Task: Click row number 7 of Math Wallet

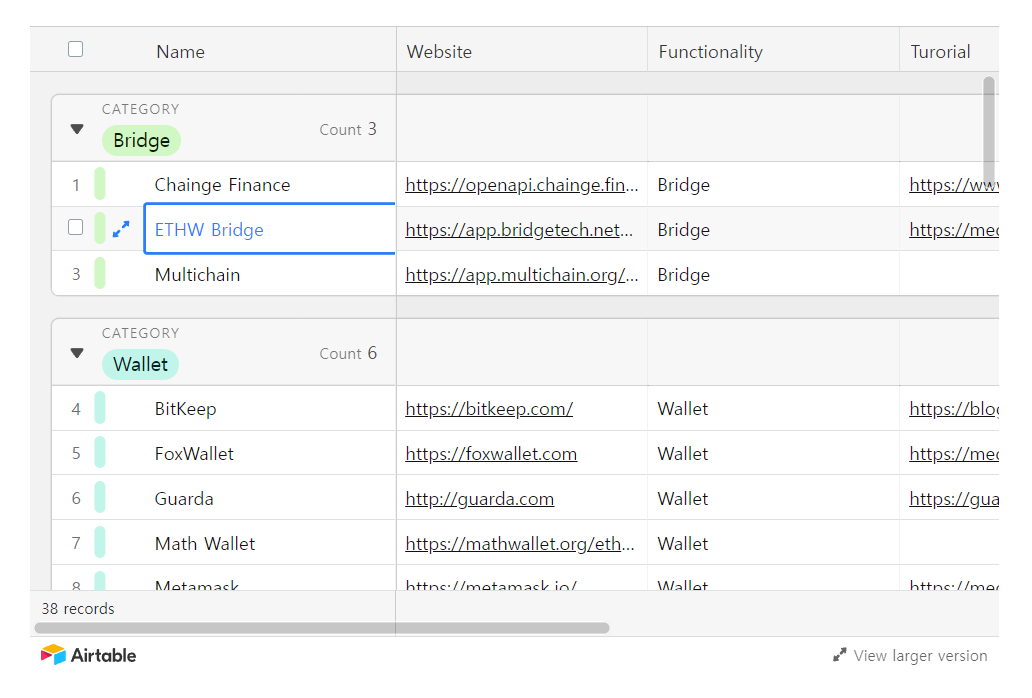Action: point(76,543)
